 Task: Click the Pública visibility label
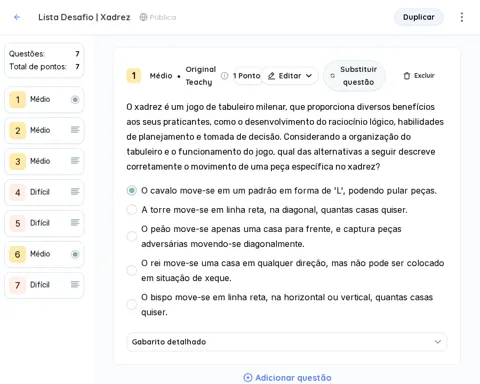coord(163,17)
